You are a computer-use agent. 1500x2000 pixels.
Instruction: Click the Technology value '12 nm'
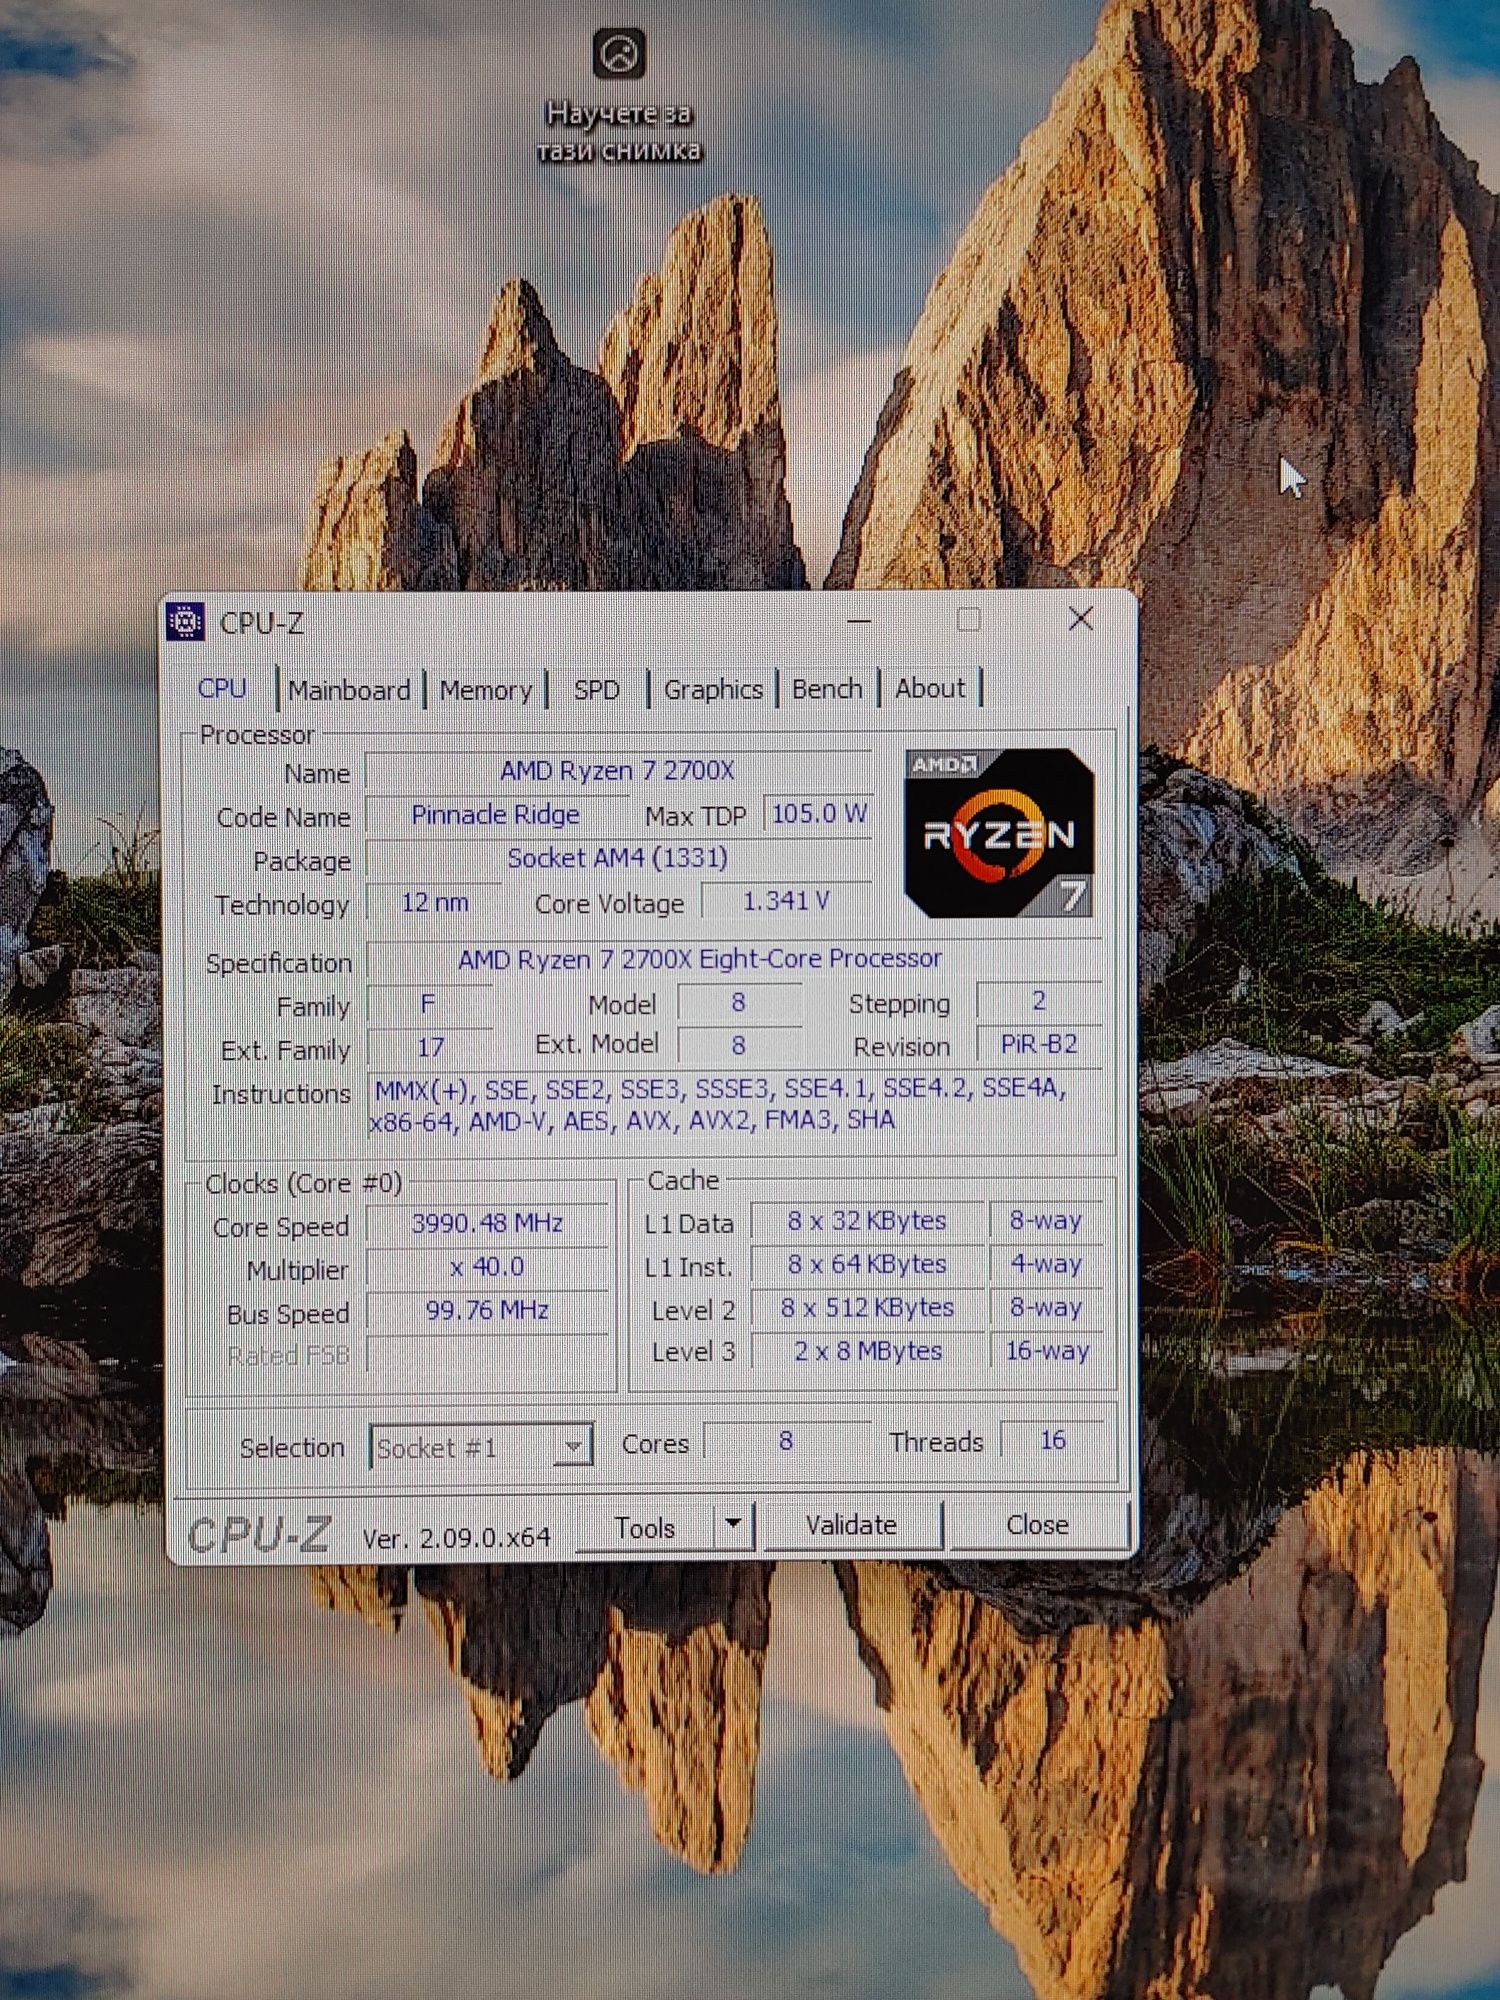click(434, 902)
